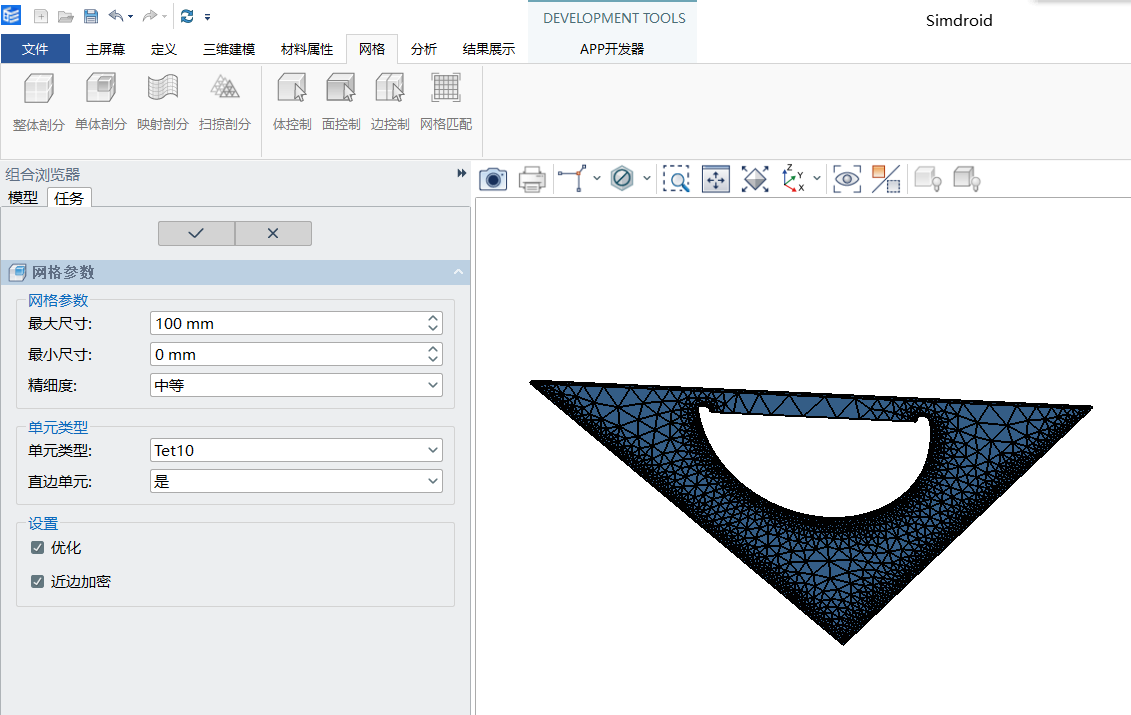Switch to the 模型 browser tab
The image size is (1131, 715).
coord(23,198)
